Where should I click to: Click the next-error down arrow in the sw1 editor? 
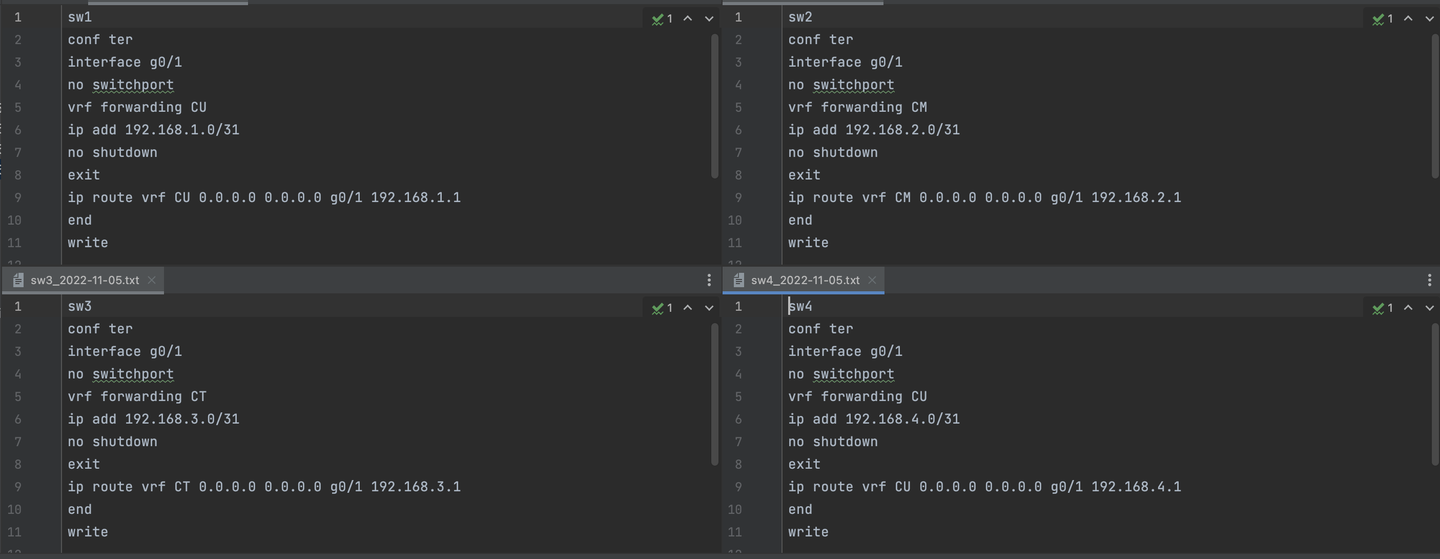[x=709, y=18]
